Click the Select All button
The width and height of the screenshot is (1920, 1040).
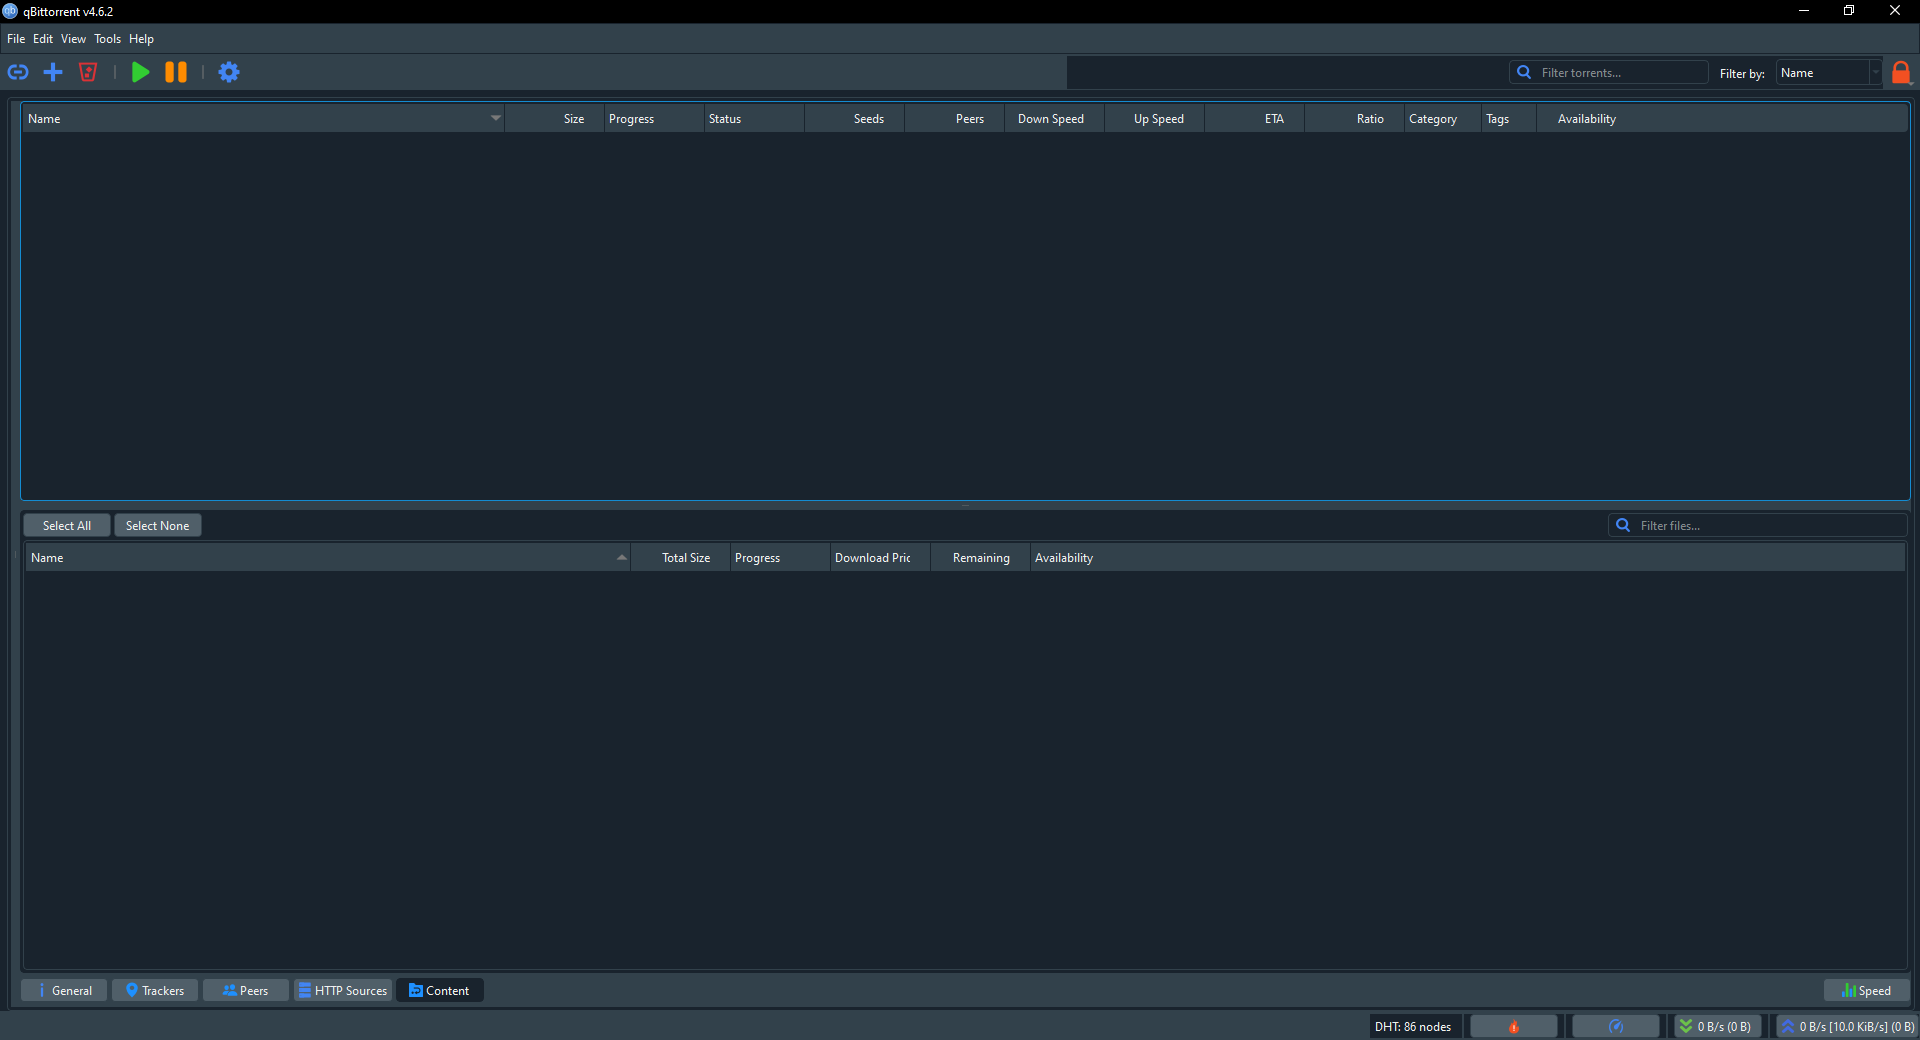[67, 525]
